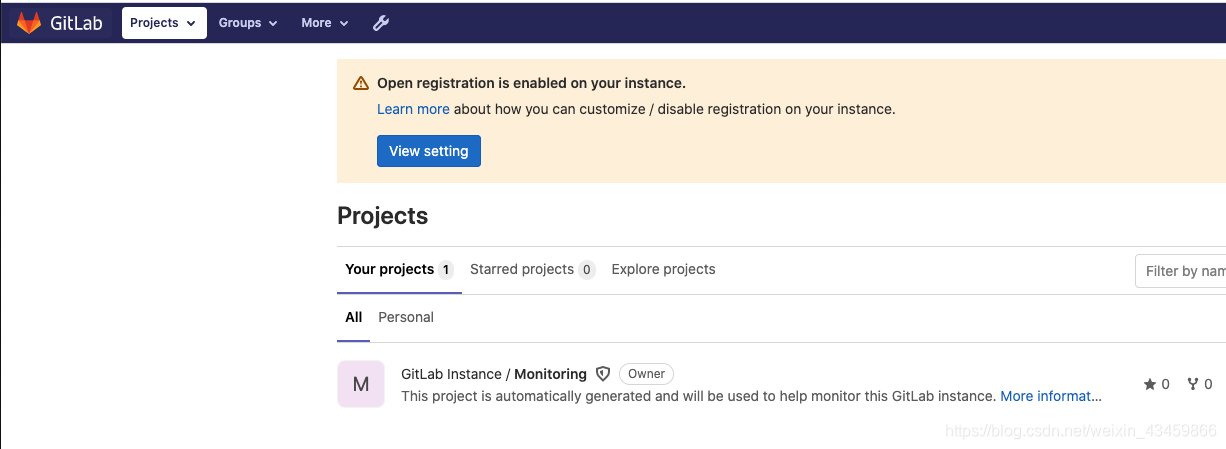
Task: Click the star count icon for Monitoring
Action: (x=1149, y=384)
